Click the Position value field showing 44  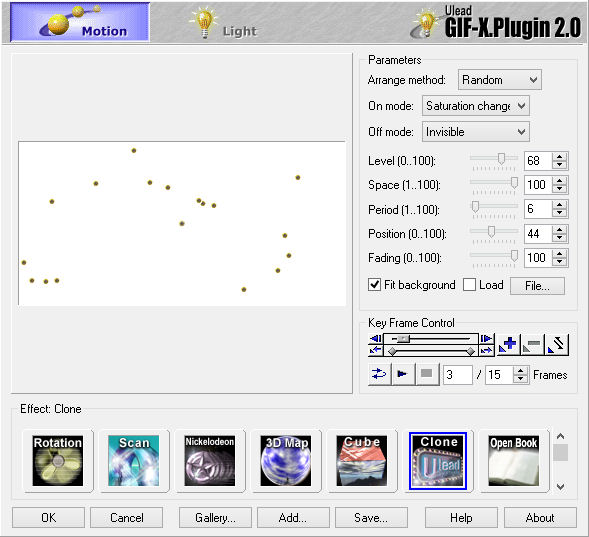click(x=538, y=234)
